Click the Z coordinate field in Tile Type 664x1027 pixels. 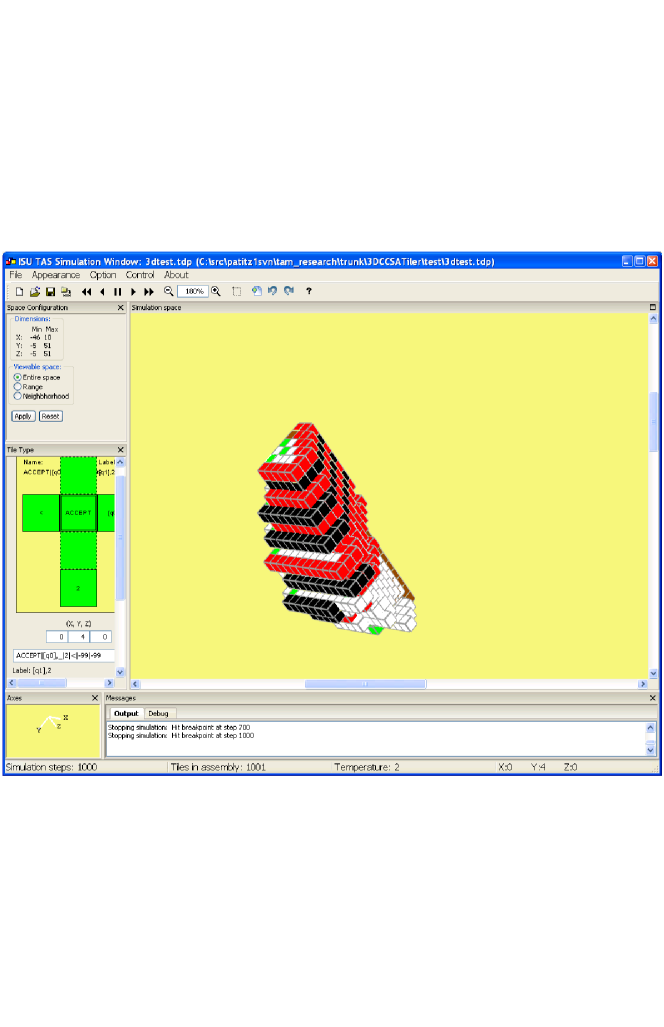pos(101,637)
